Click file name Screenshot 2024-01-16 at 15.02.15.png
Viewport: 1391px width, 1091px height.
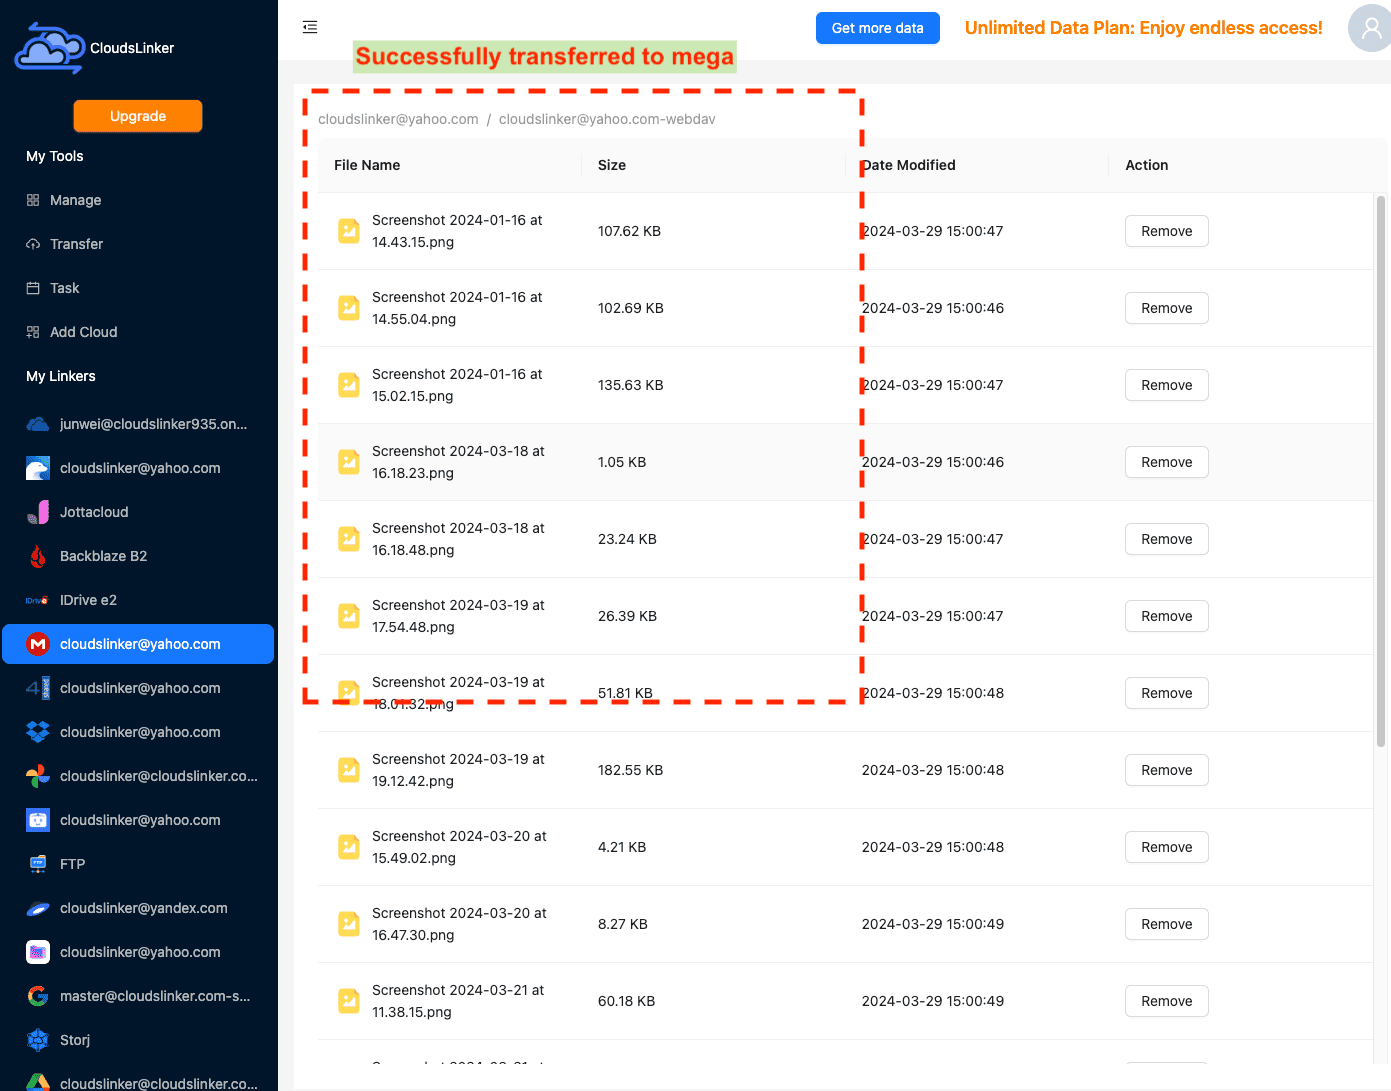[457, 385]
